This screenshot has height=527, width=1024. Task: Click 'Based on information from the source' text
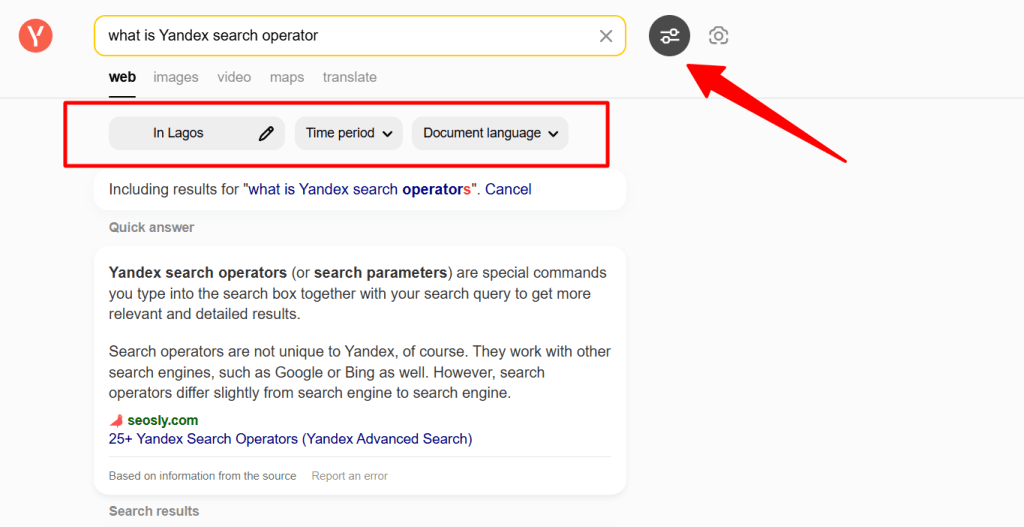pos(202,476)
